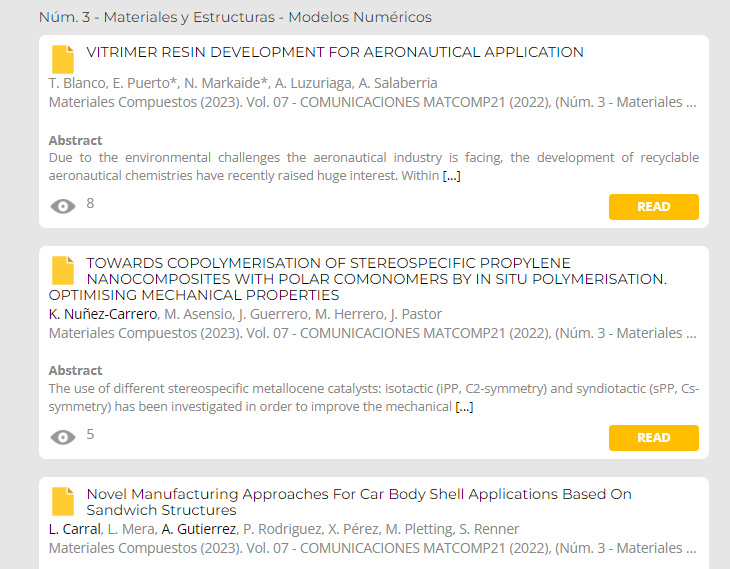Click the document icon next to Towards Copolymerisation title

[63, 270]
